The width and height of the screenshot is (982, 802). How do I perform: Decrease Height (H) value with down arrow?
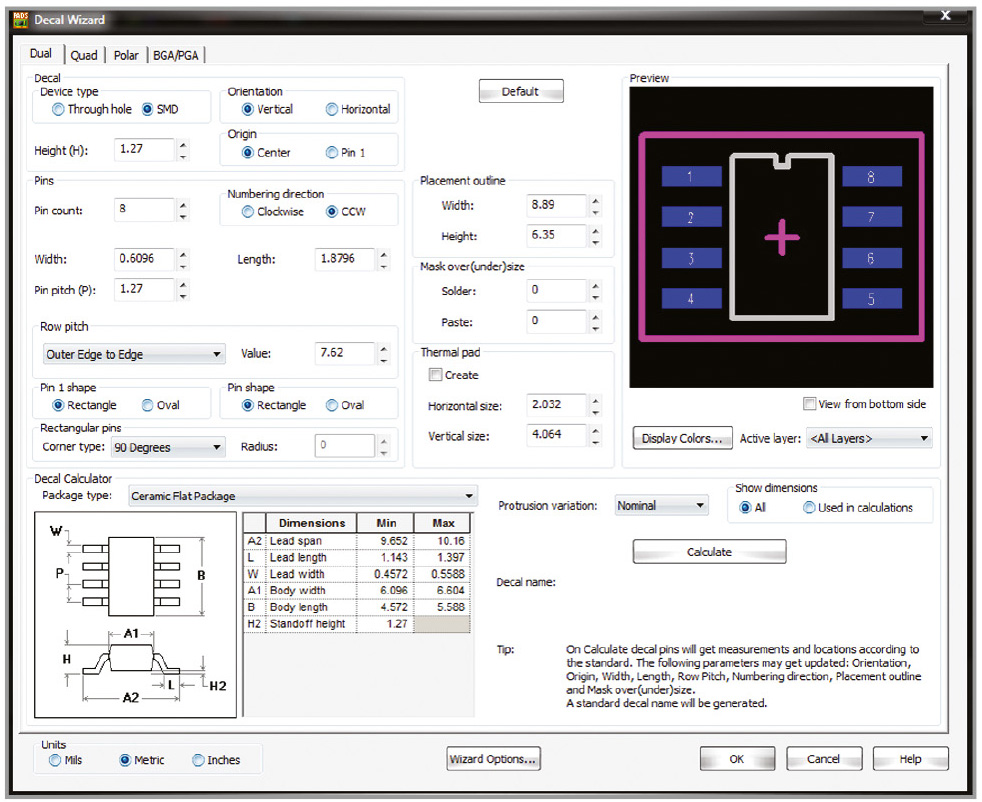tap(182, 156)
